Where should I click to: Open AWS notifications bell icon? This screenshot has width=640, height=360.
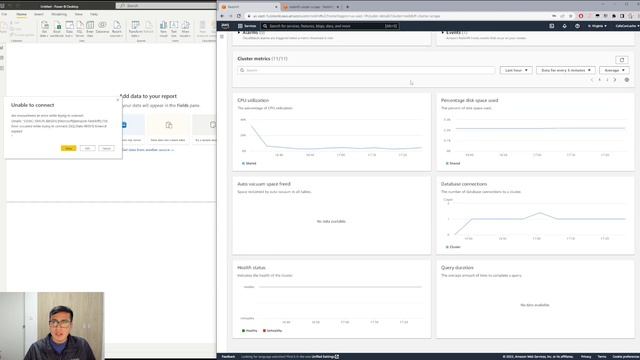coord(564,26)
